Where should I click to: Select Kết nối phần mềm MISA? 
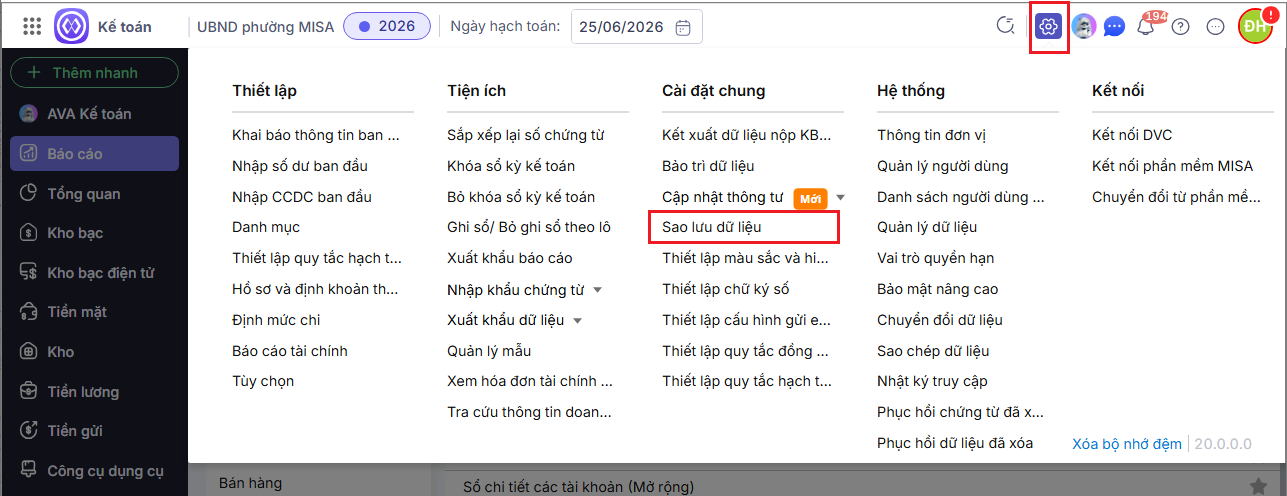1172,166
